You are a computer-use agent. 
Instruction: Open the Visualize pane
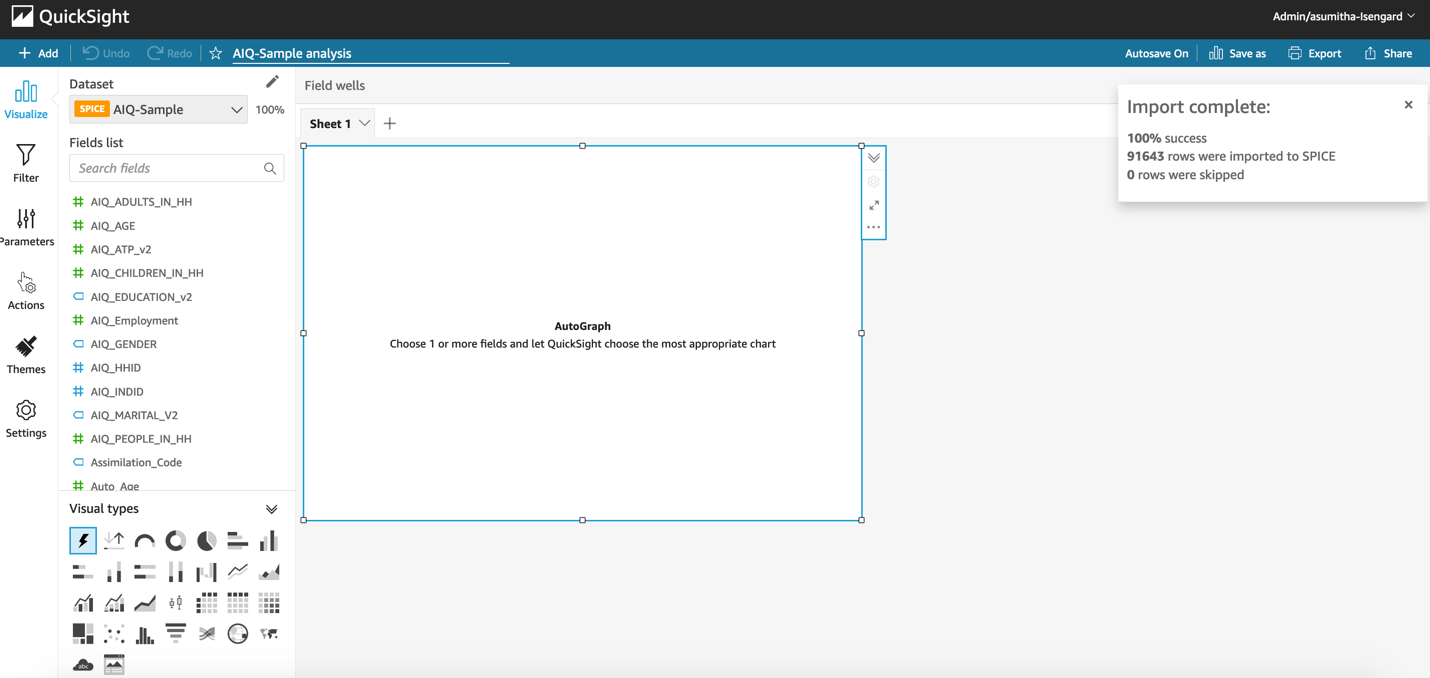pyautogui.click(x=26, y=100)
